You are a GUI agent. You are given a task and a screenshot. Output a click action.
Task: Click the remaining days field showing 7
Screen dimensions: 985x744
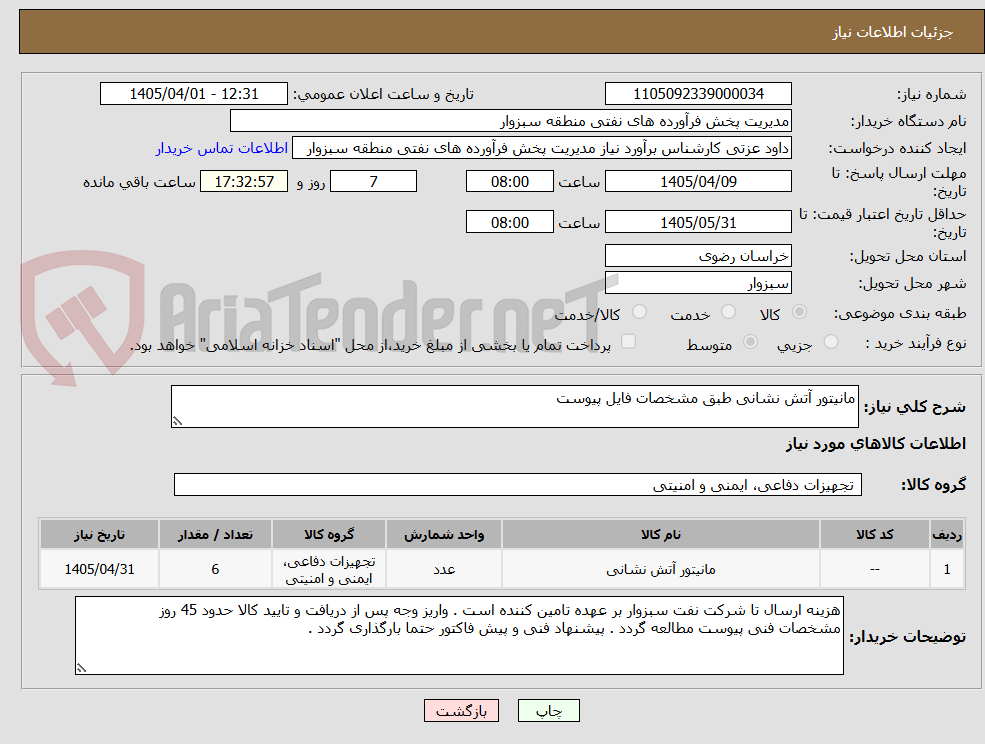[373, 182]
